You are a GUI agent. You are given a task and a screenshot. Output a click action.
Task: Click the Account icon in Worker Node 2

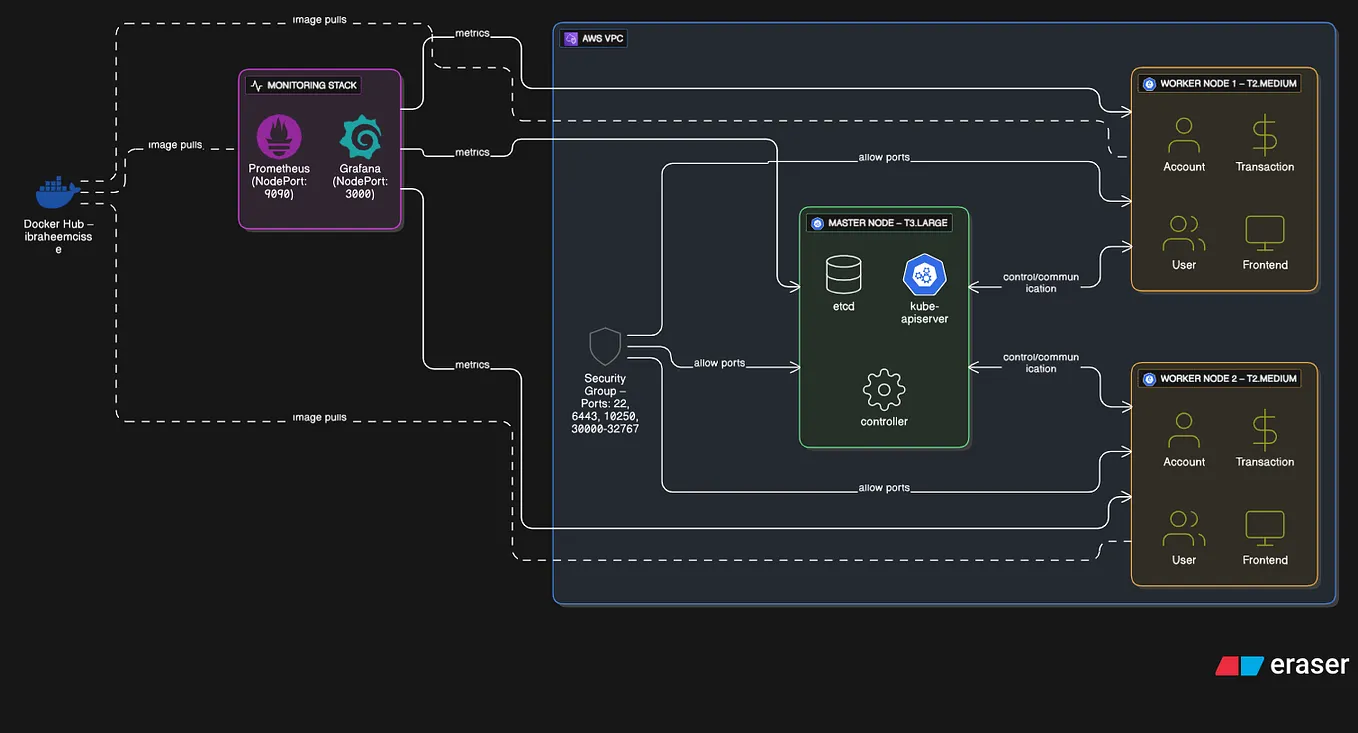pos(1184,430)
